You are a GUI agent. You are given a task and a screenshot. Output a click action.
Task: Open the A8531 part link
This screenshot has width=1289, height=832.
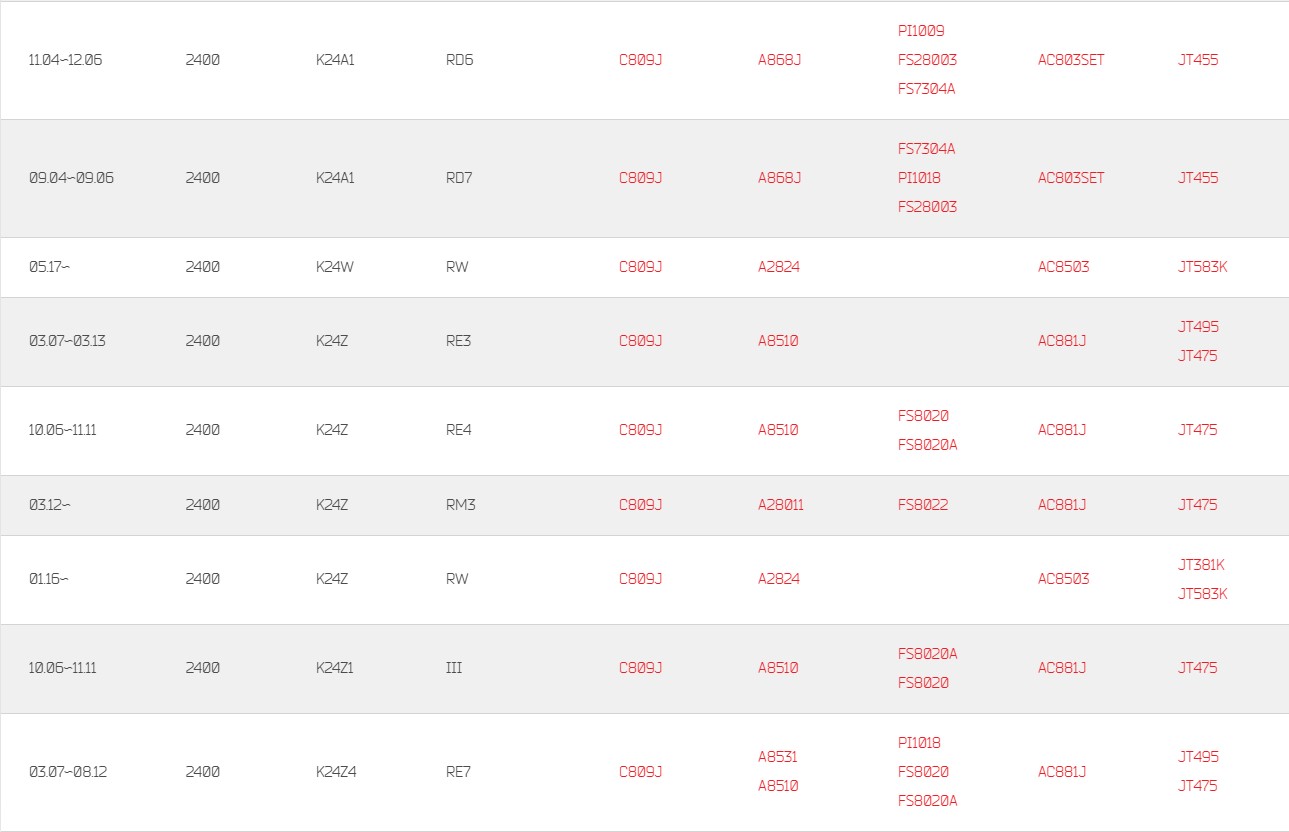click(x=777, y=757)
